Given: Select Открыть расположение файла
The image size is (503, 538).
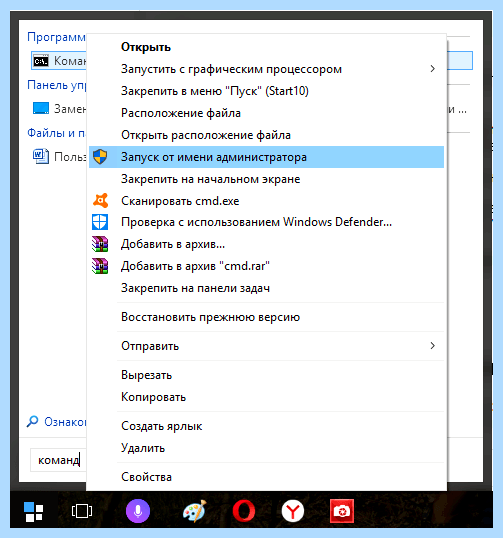Looking at the screenshot, I should point(266,135).
